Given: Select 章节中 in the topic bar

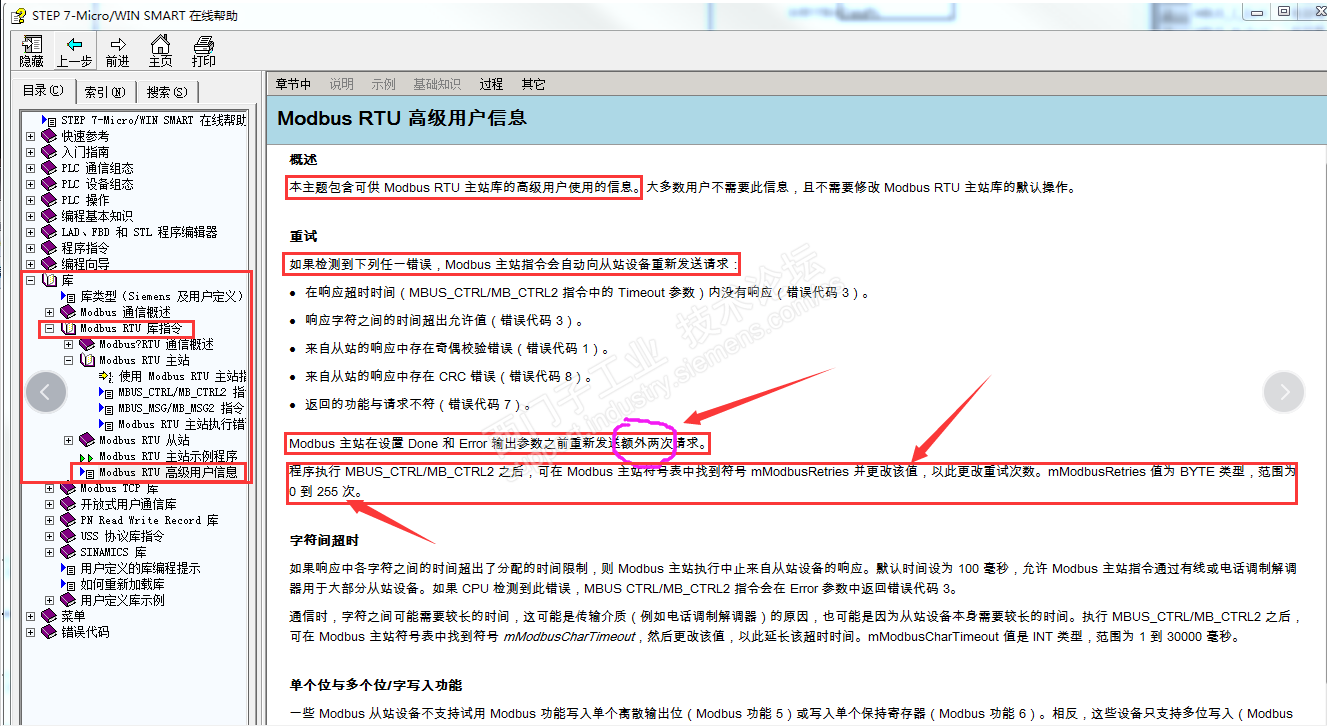Looking at the screenshot, I should click(x=294, y=84).
